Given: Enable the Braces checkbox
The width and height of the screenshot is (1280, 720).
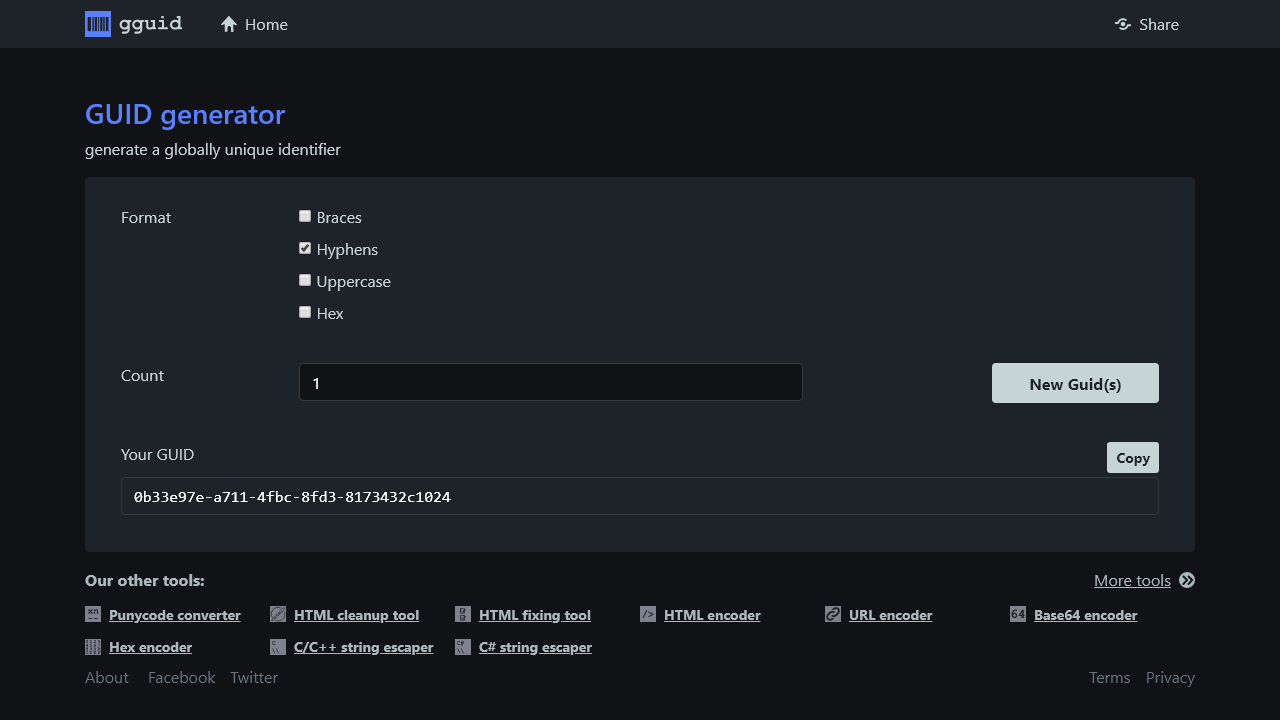Looking at the screenshot, I should [x=305, y=216].
